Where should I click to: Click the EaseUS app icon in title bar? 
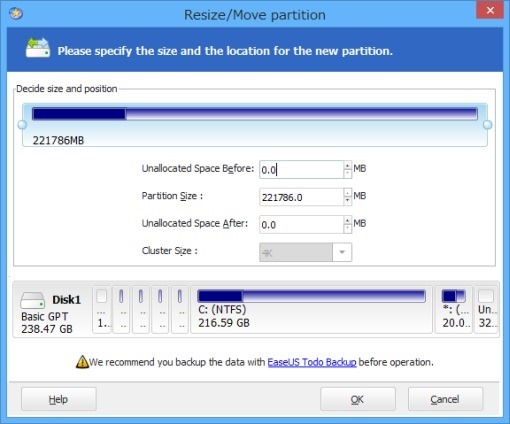coord(16,14)
